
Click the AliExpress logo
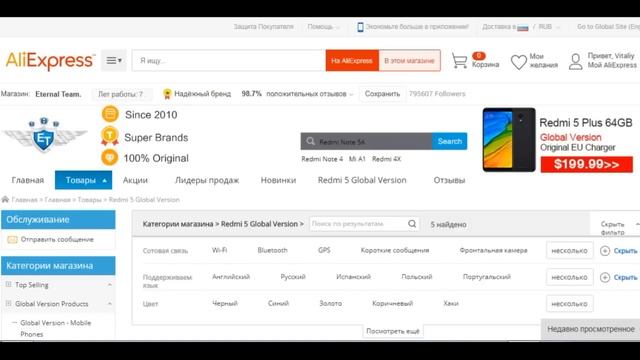pyautogui.click(x=50, y=60)
